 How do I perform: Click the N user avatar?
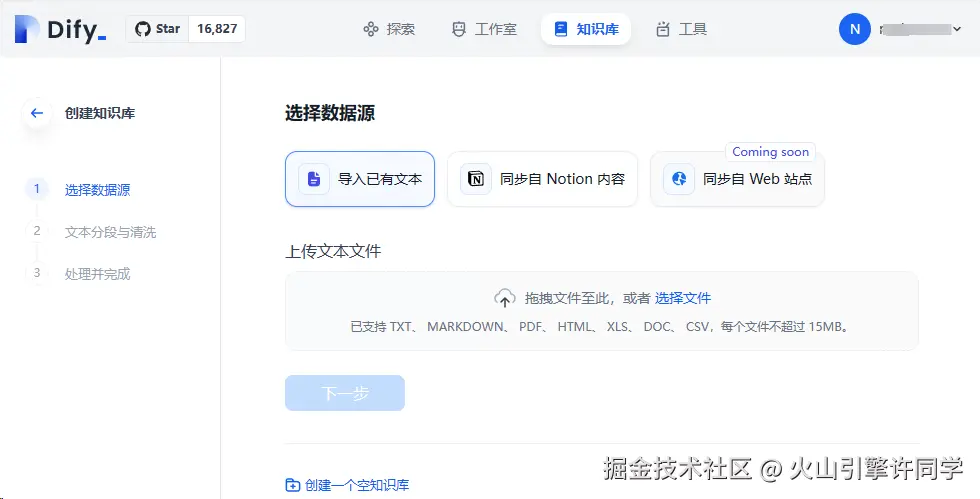[x=854, y=29]
